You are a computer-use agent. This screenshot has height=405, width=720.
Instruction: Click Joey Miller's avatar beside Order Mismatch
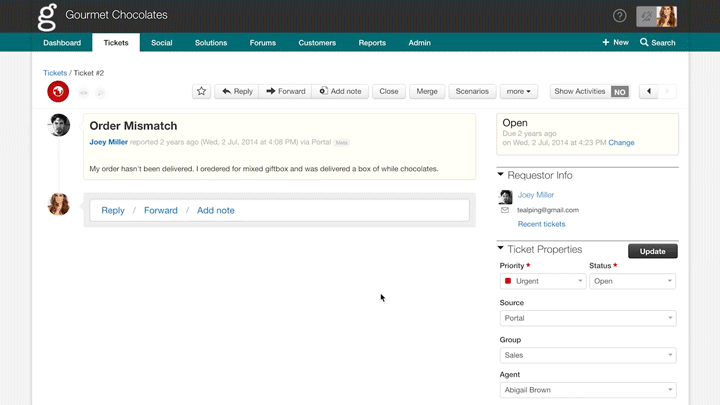tap(59, 125)
